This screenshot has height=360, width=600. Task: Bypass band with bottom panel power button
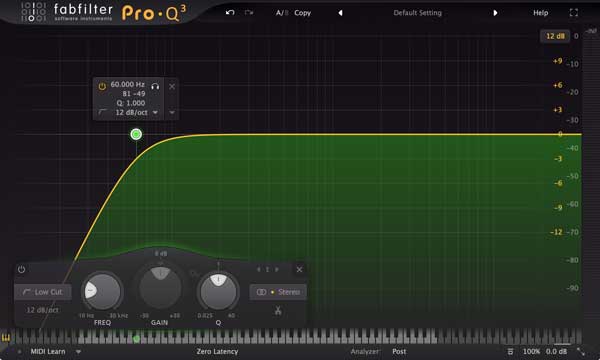pyautogui.click(x=21, y=269)
